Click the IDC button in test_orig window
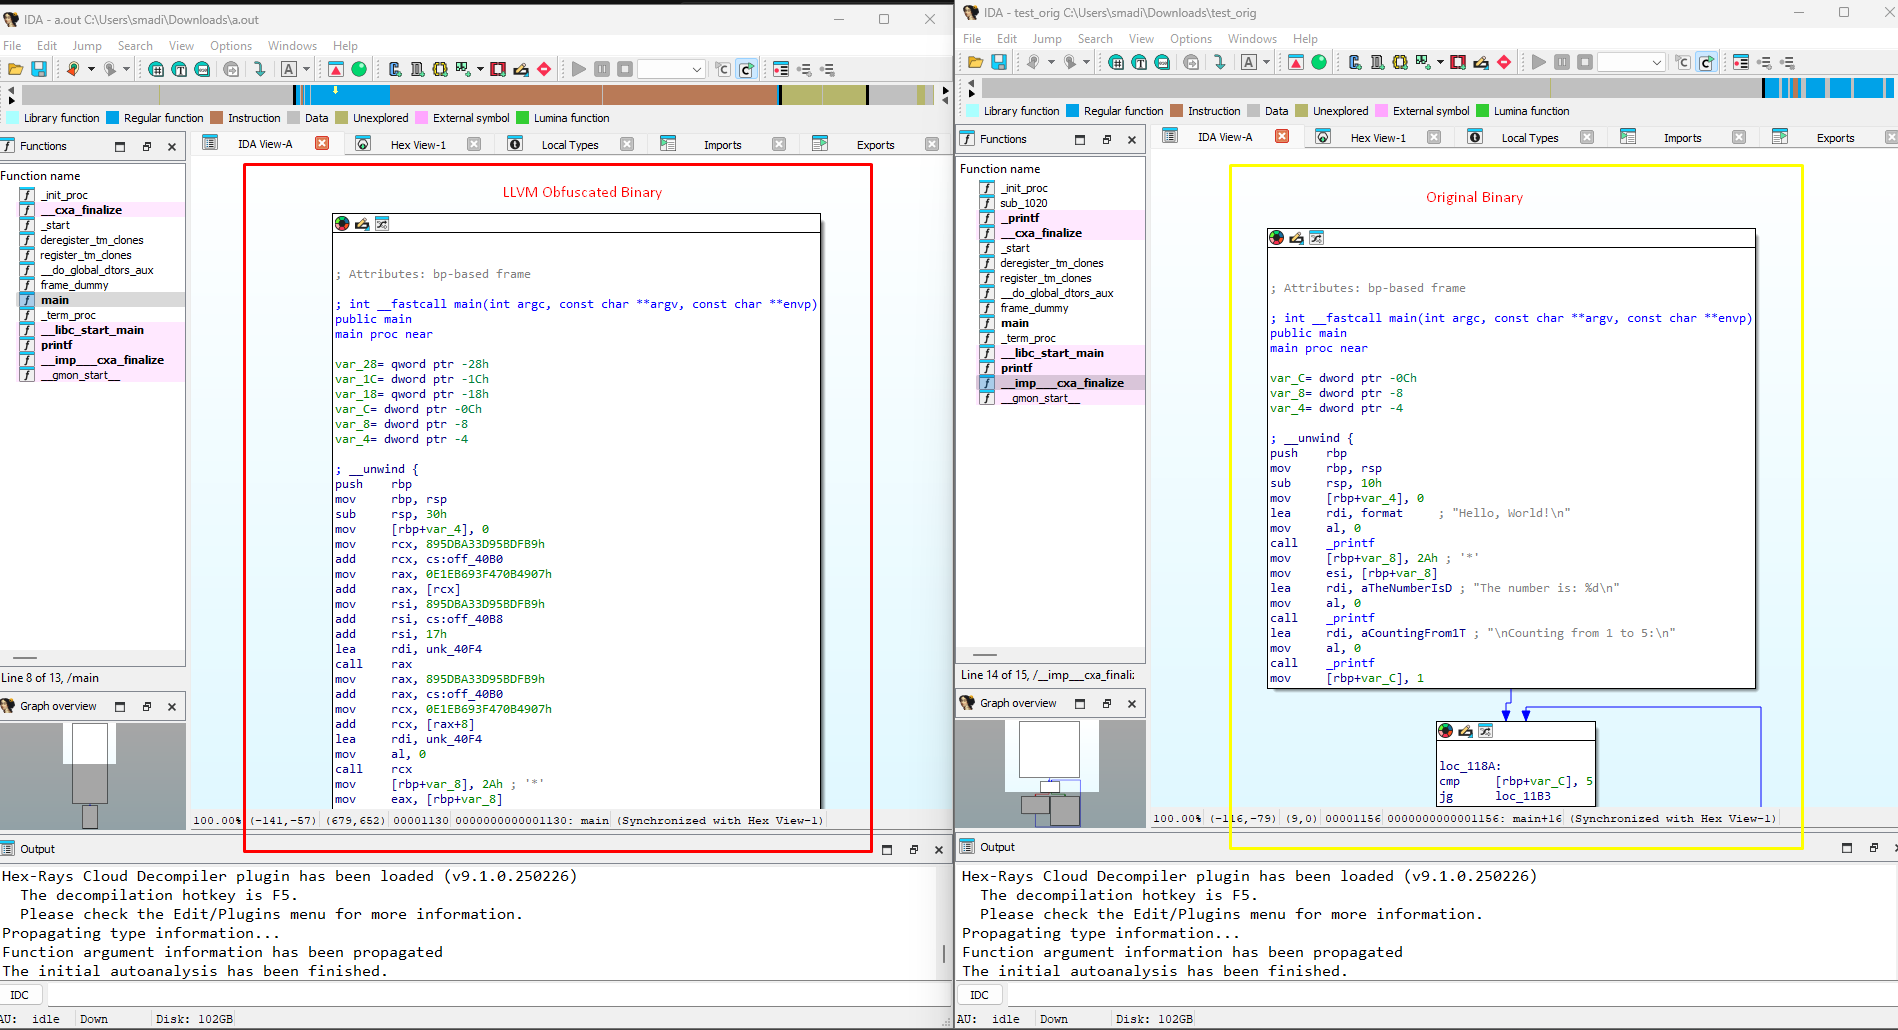1898x1030 pixels. click(x=980, y=995)
